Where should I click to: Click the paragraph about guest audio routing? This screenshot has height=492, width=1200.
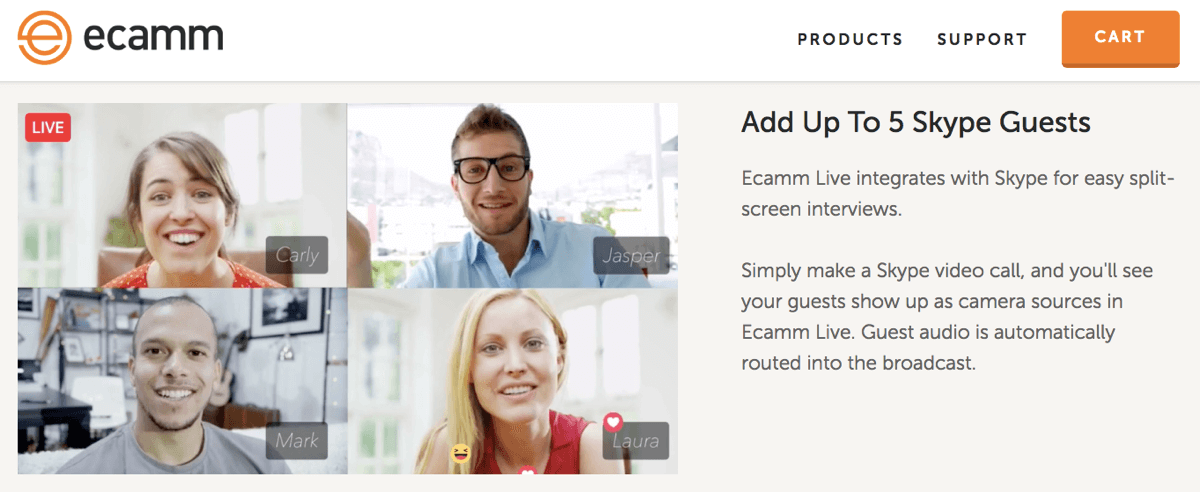pos(928,317)
